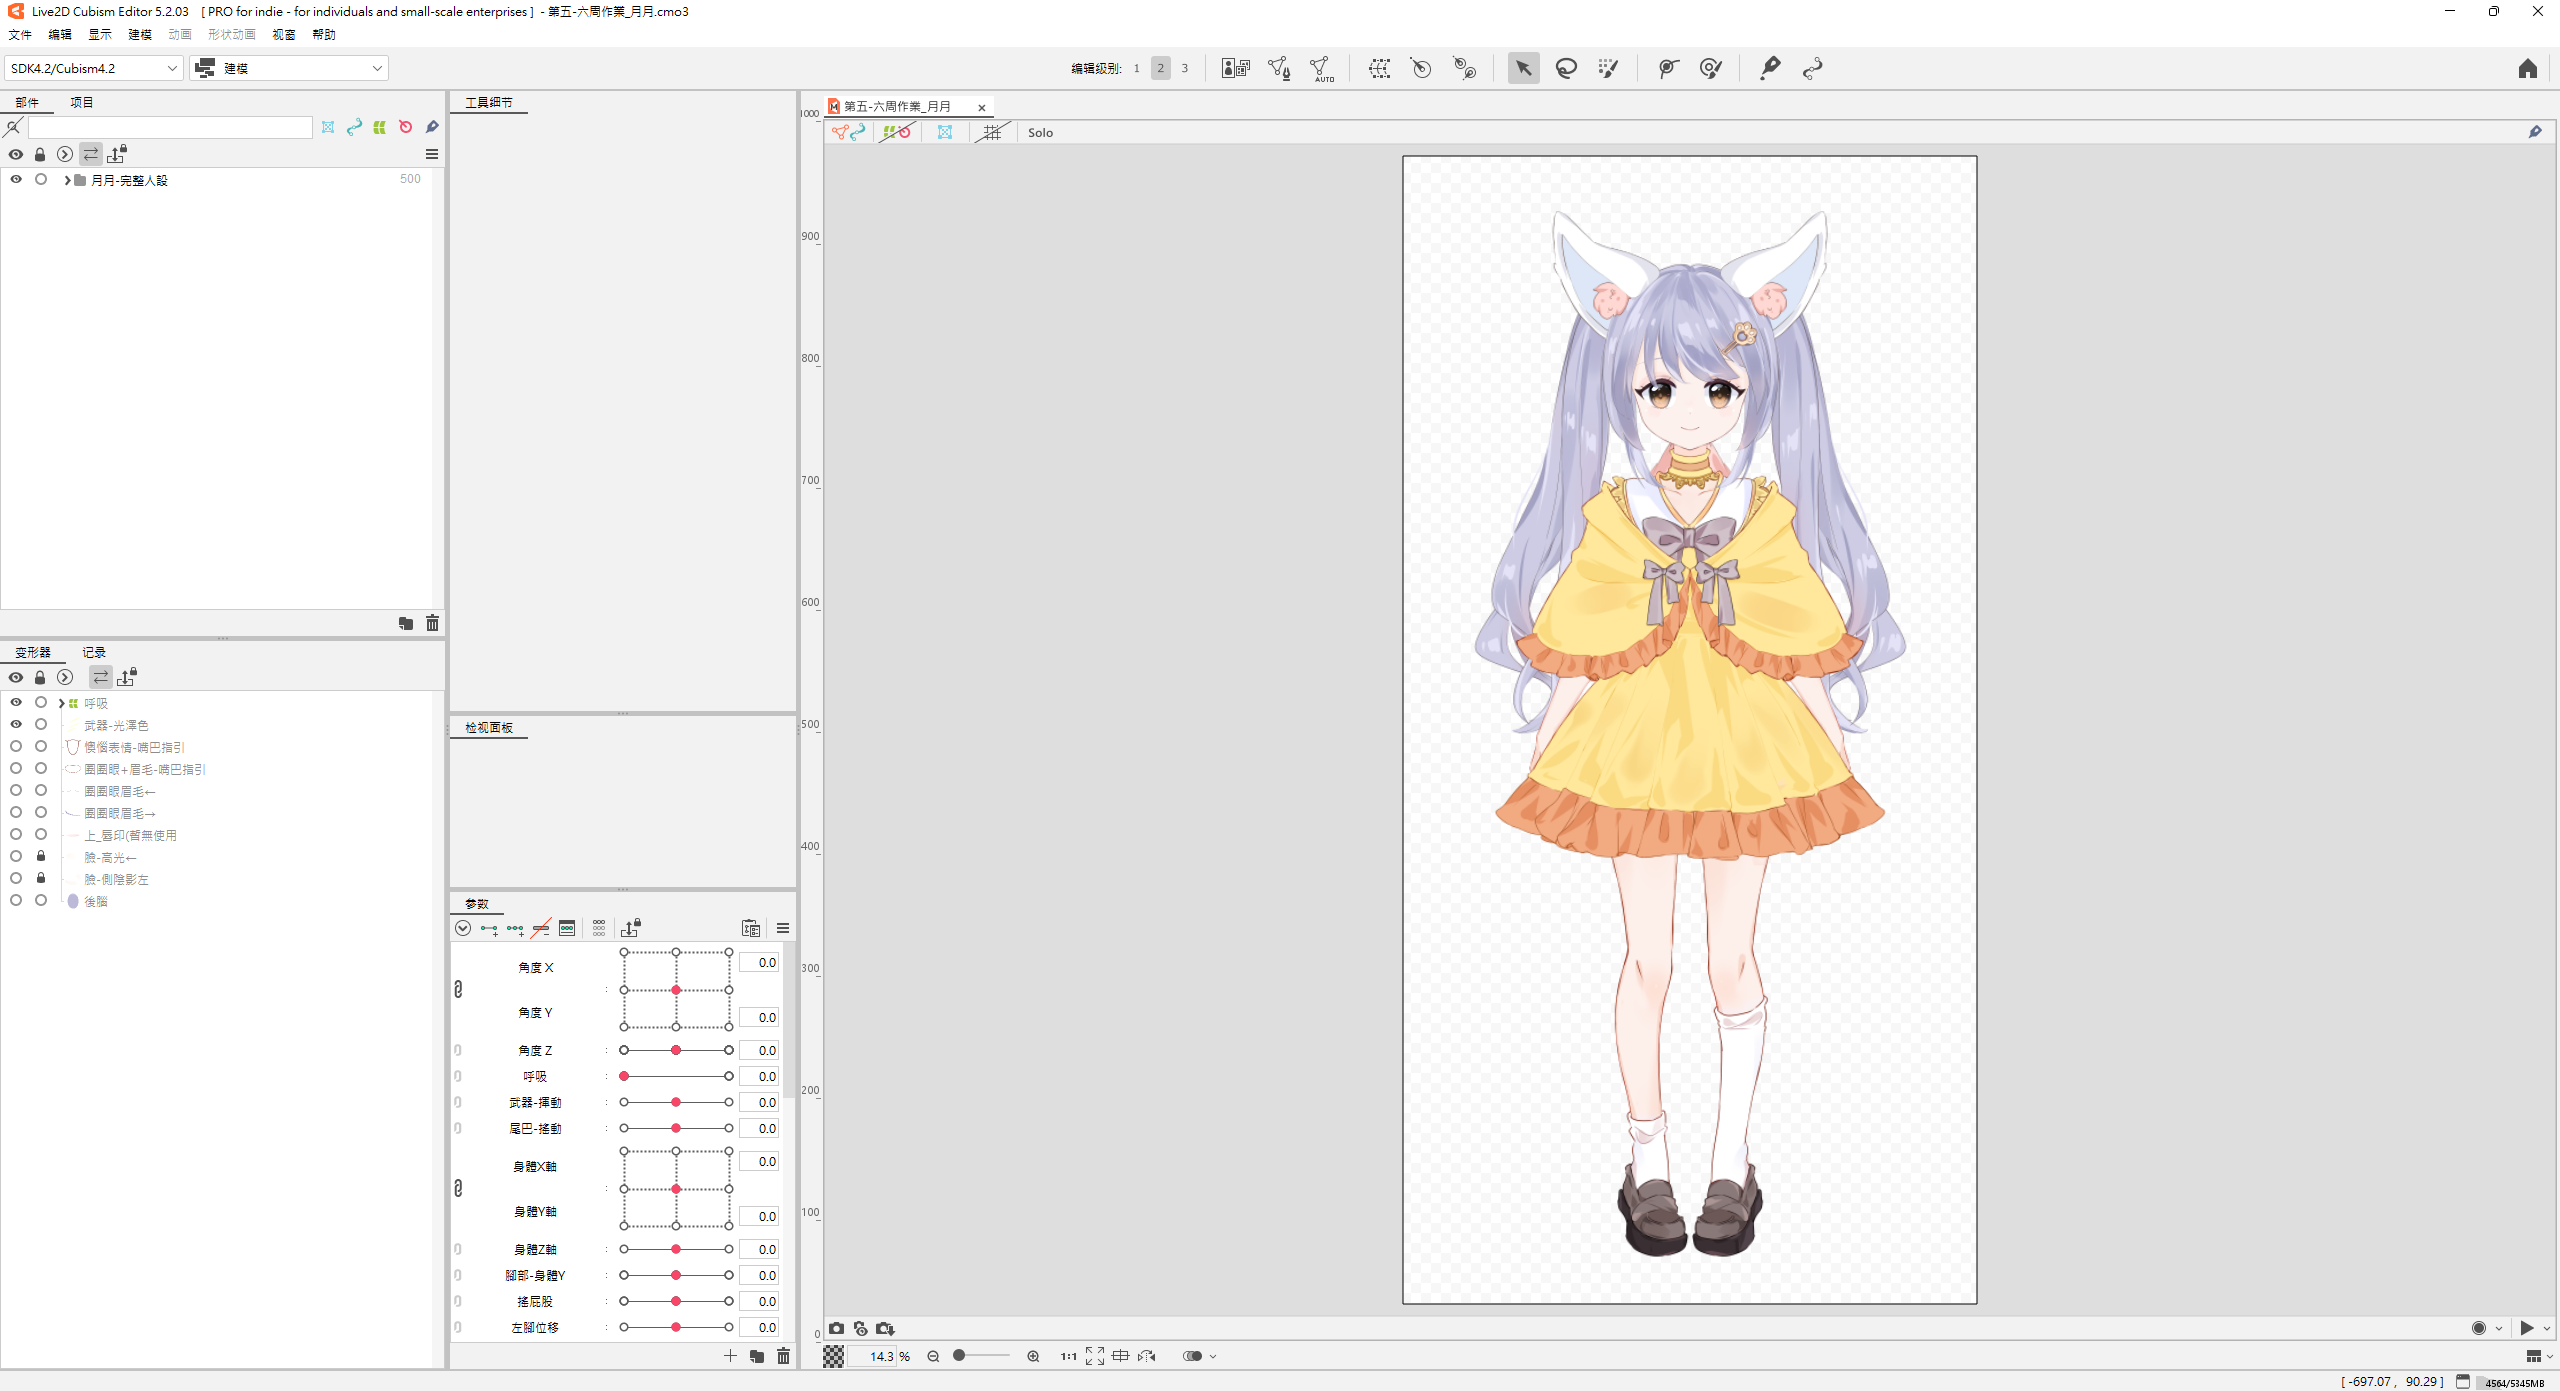Viewport: 2560px width, 1391px height.
Task: Switch to the 项目 tab
Action: pyautogui.click(x=82, y=102)
